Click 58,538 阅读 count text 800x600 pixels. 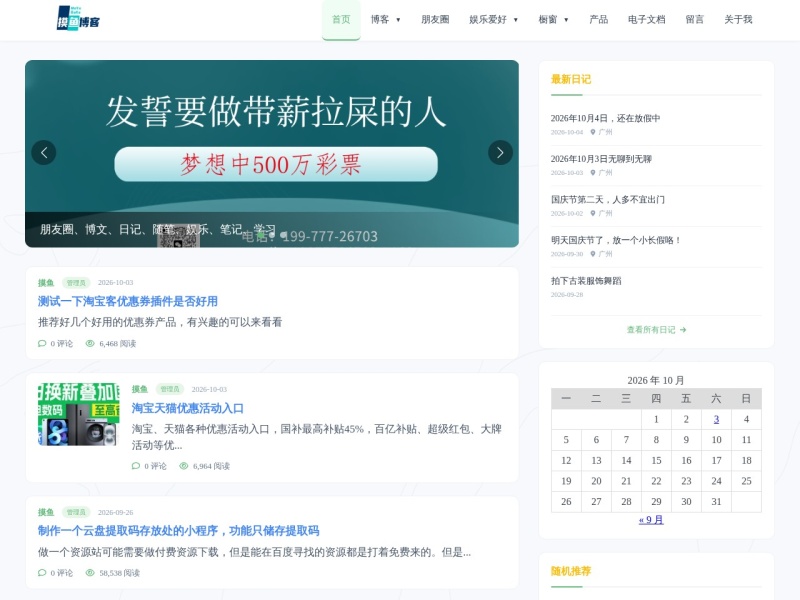119,573
